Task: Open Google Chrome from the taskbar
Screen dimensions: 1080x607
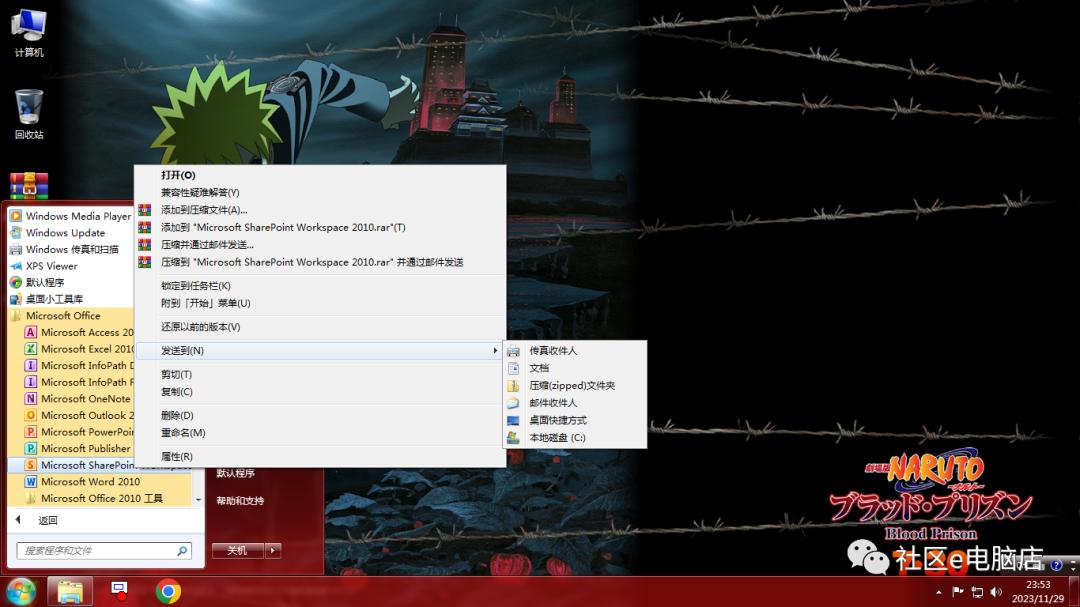Action: 168,591
